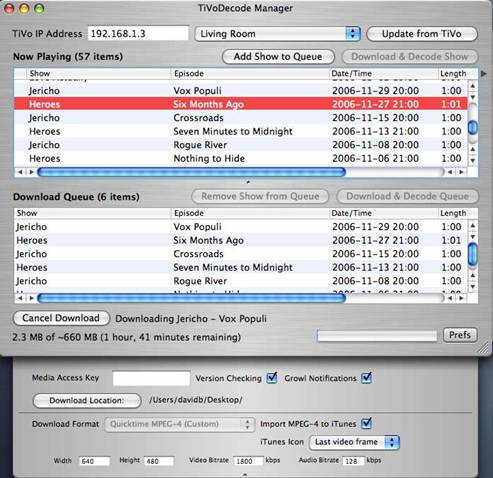Click the Height field showing 480
Image resolution: width=493 pixels, height=478 pixels.
tap(159, 461)
